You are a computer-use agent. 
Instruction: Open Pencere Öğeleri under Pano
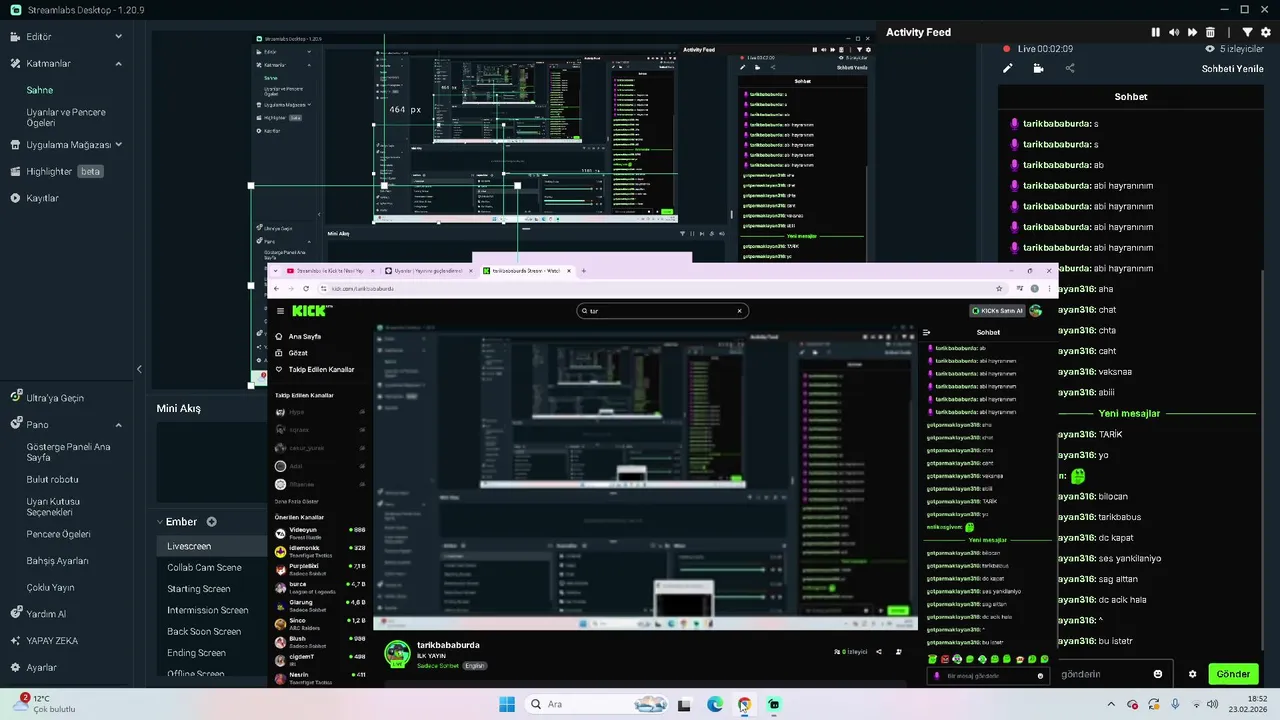click(58, 534)
